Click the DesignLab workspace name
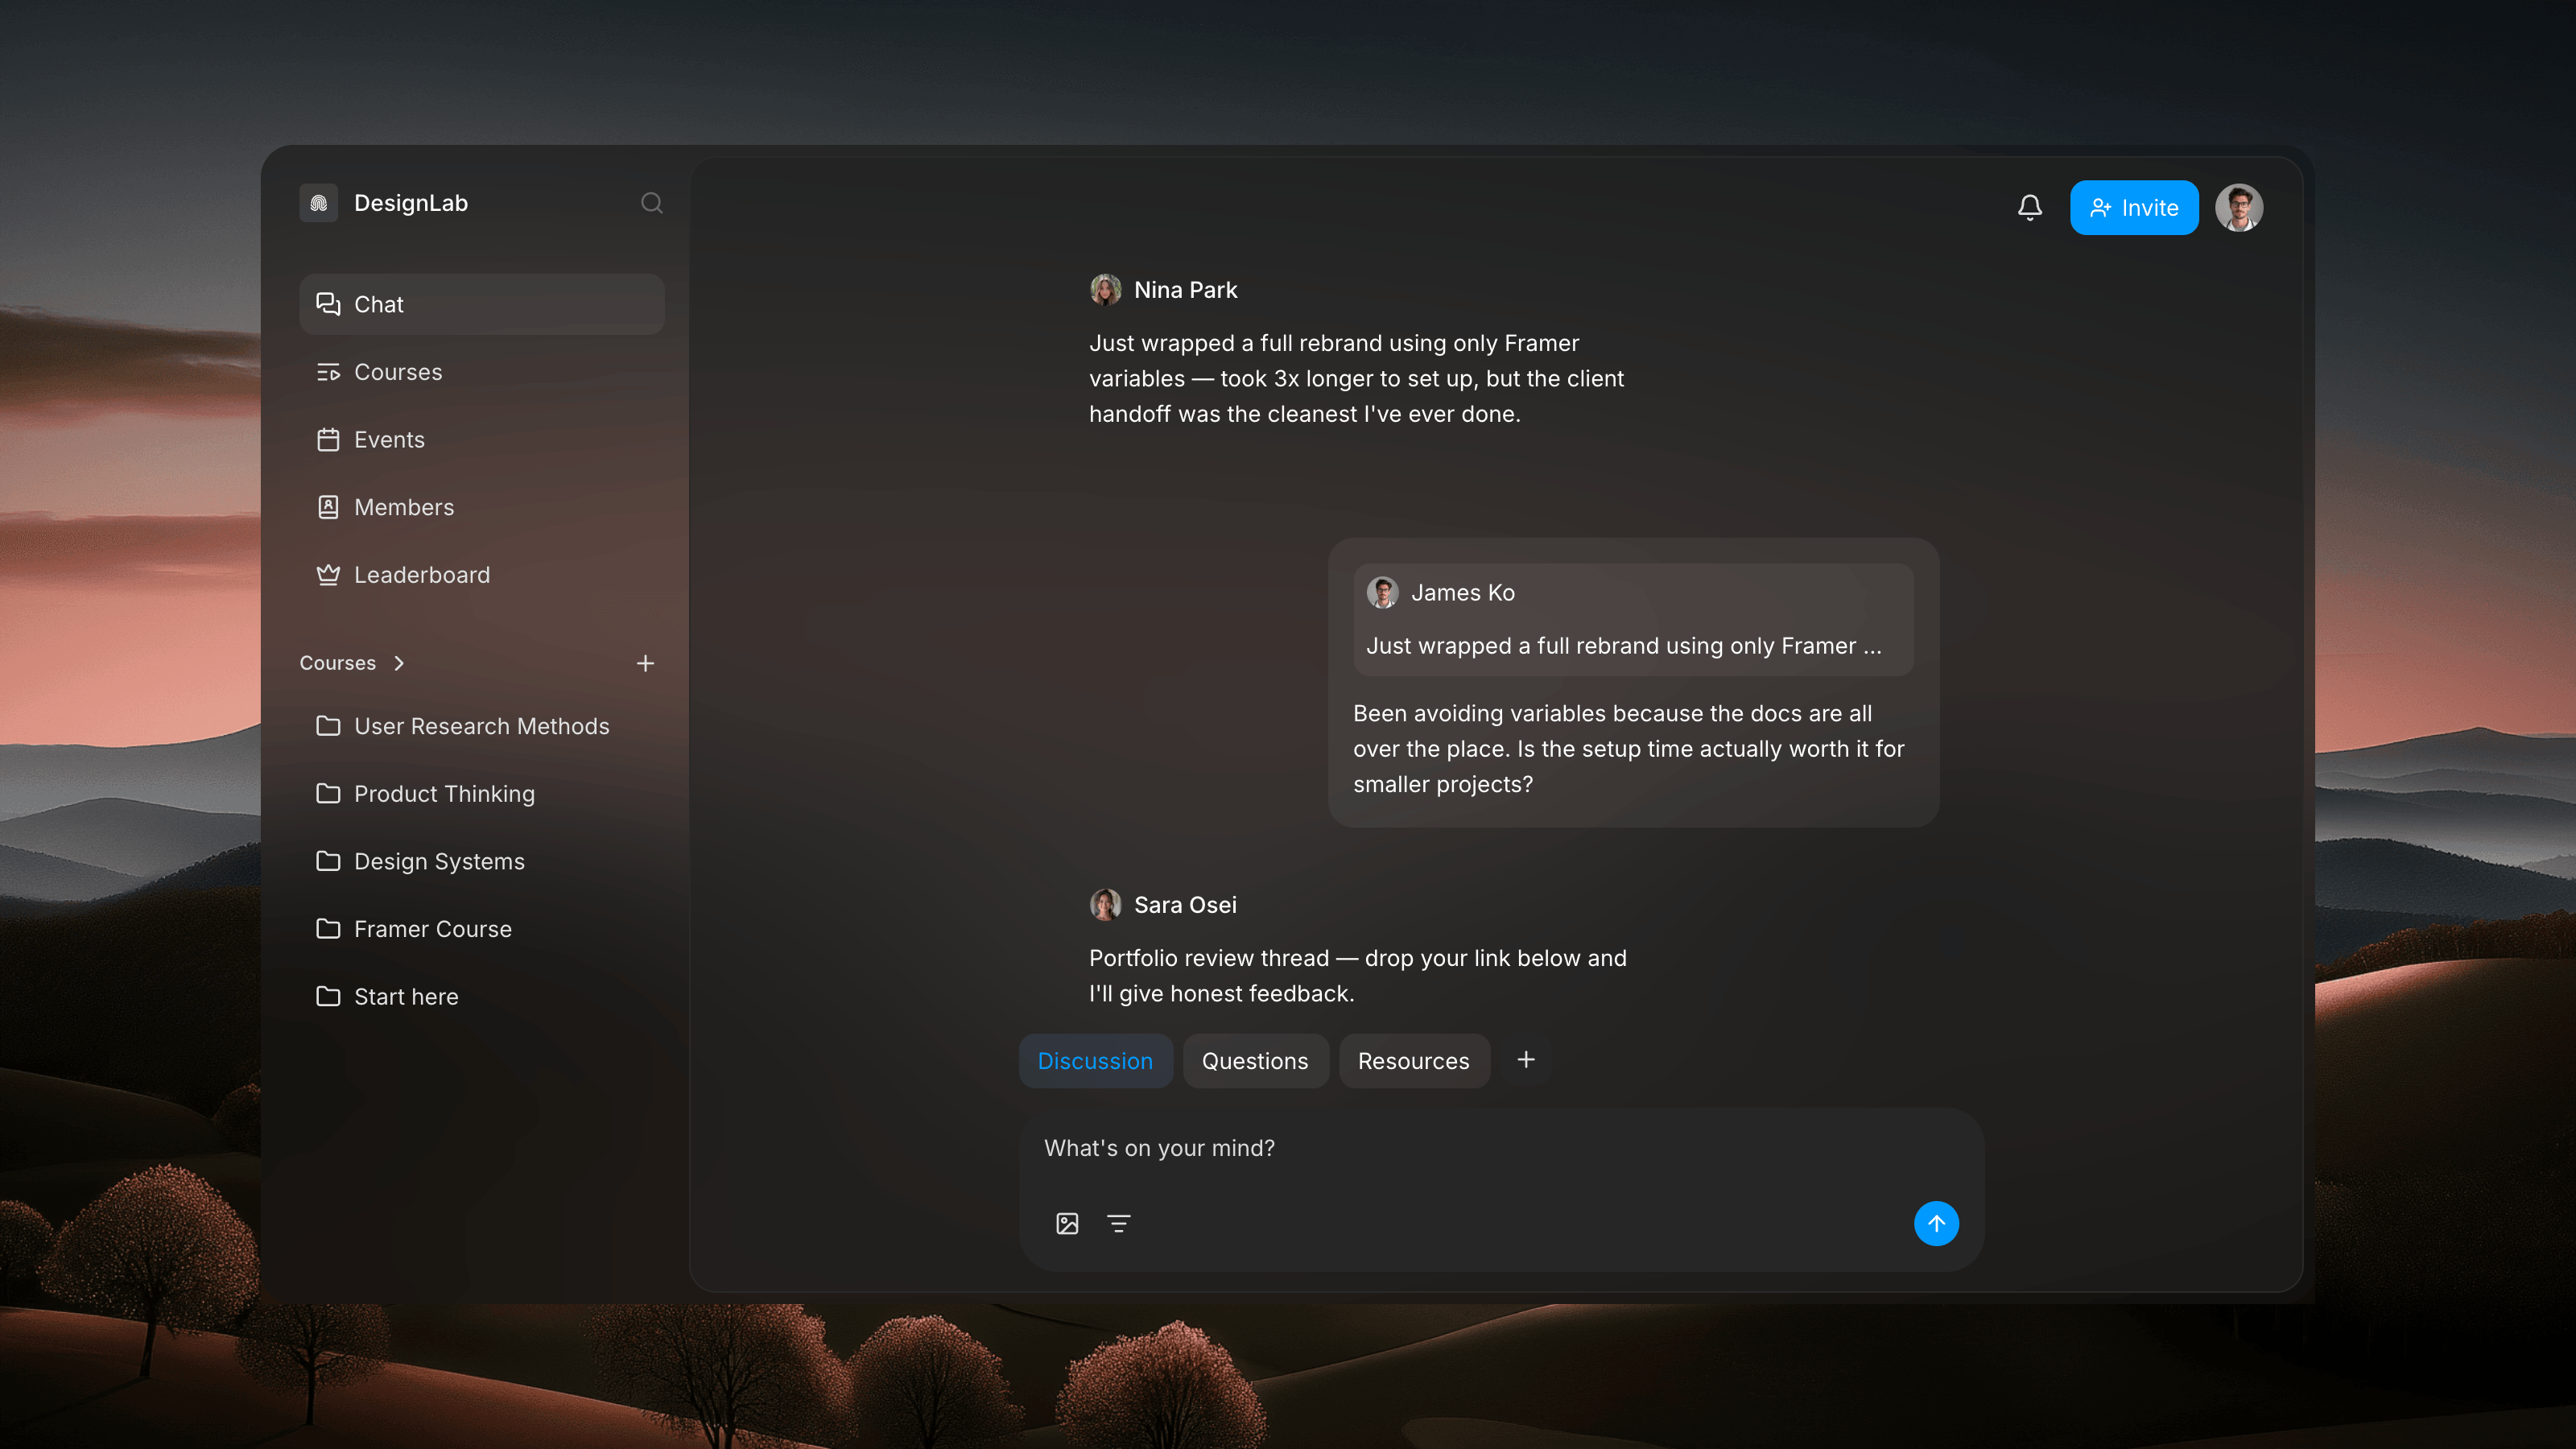The image size is (2576, 1449). (x=411, y=203)
